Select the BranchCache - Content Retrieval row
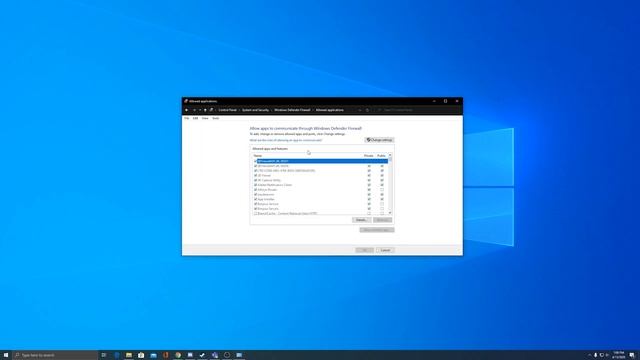The width and height of the screenshot is (640, 360). (320, 213)
